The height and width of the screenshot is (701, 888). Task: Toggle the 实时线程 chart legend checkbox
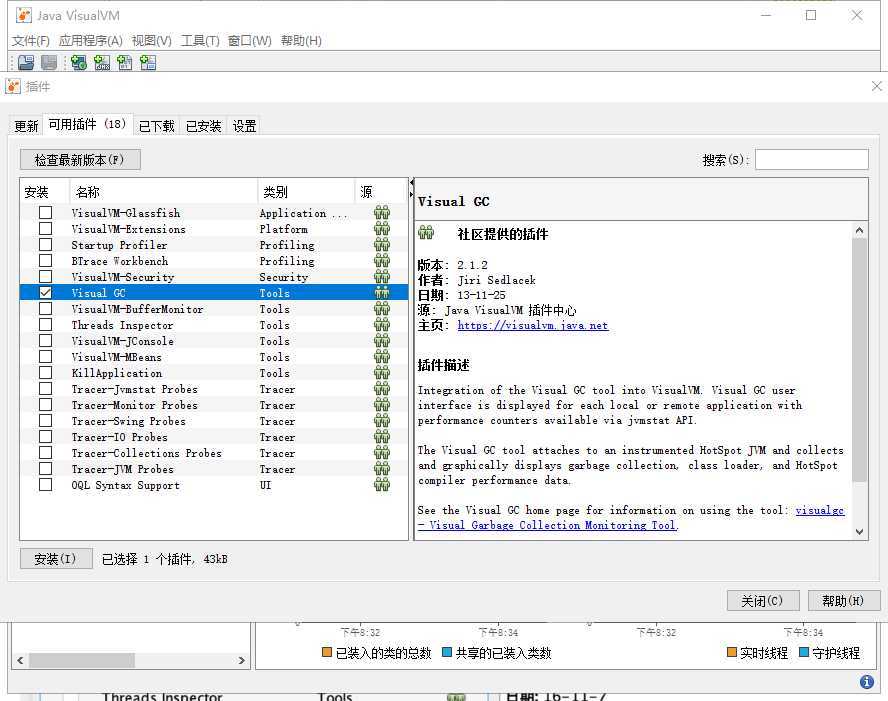731,652
